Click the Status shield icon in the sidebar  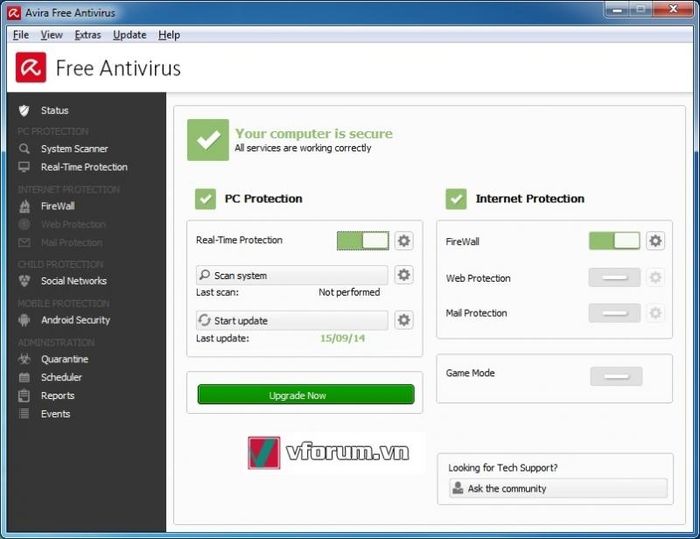tap(24, 110)
